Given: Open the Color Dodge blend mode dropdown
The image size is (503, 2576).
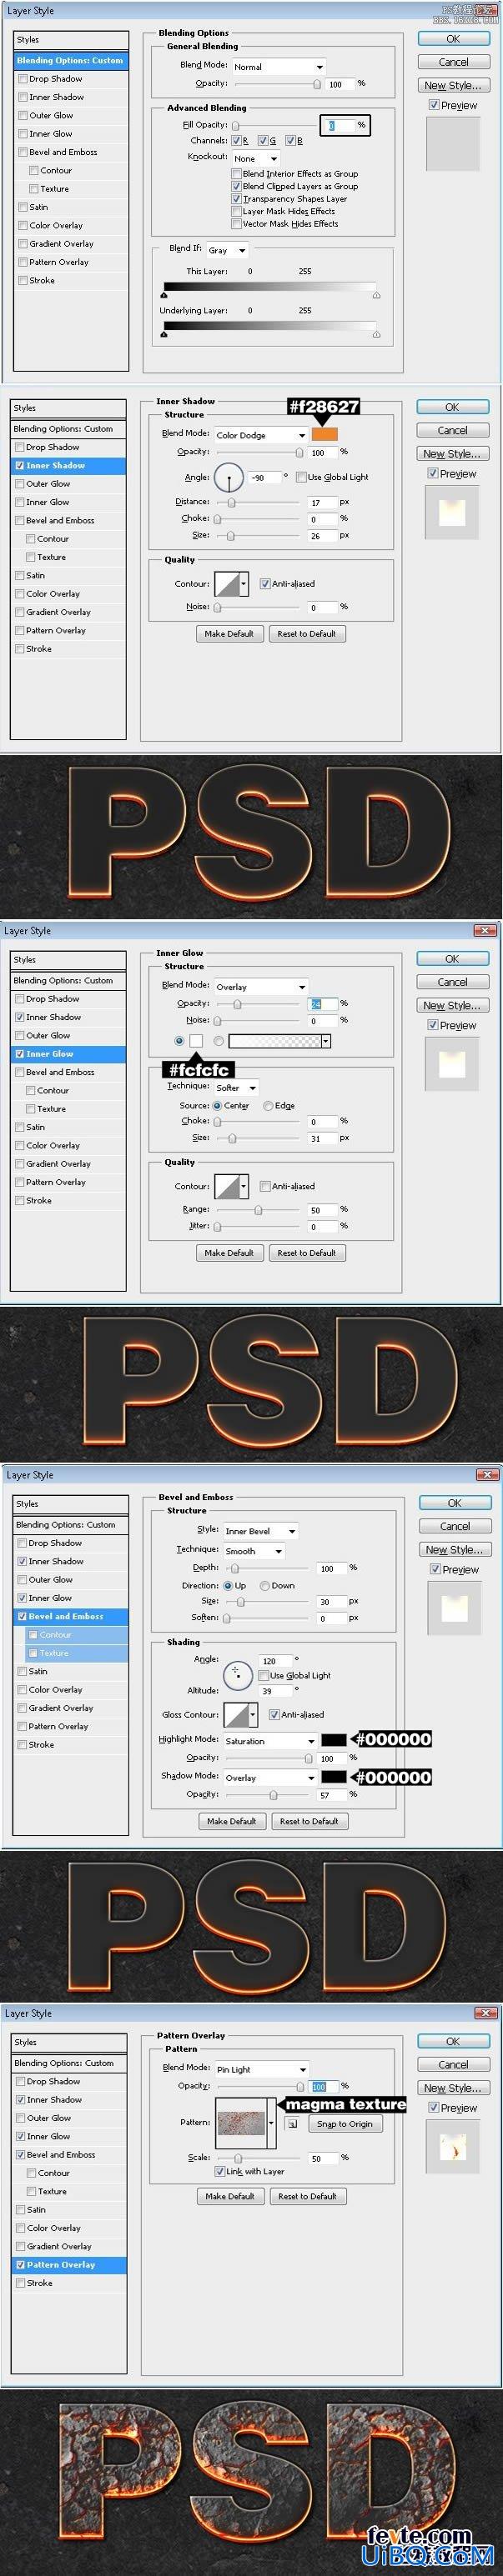Looking at the screenshot, I should point(260,435).
